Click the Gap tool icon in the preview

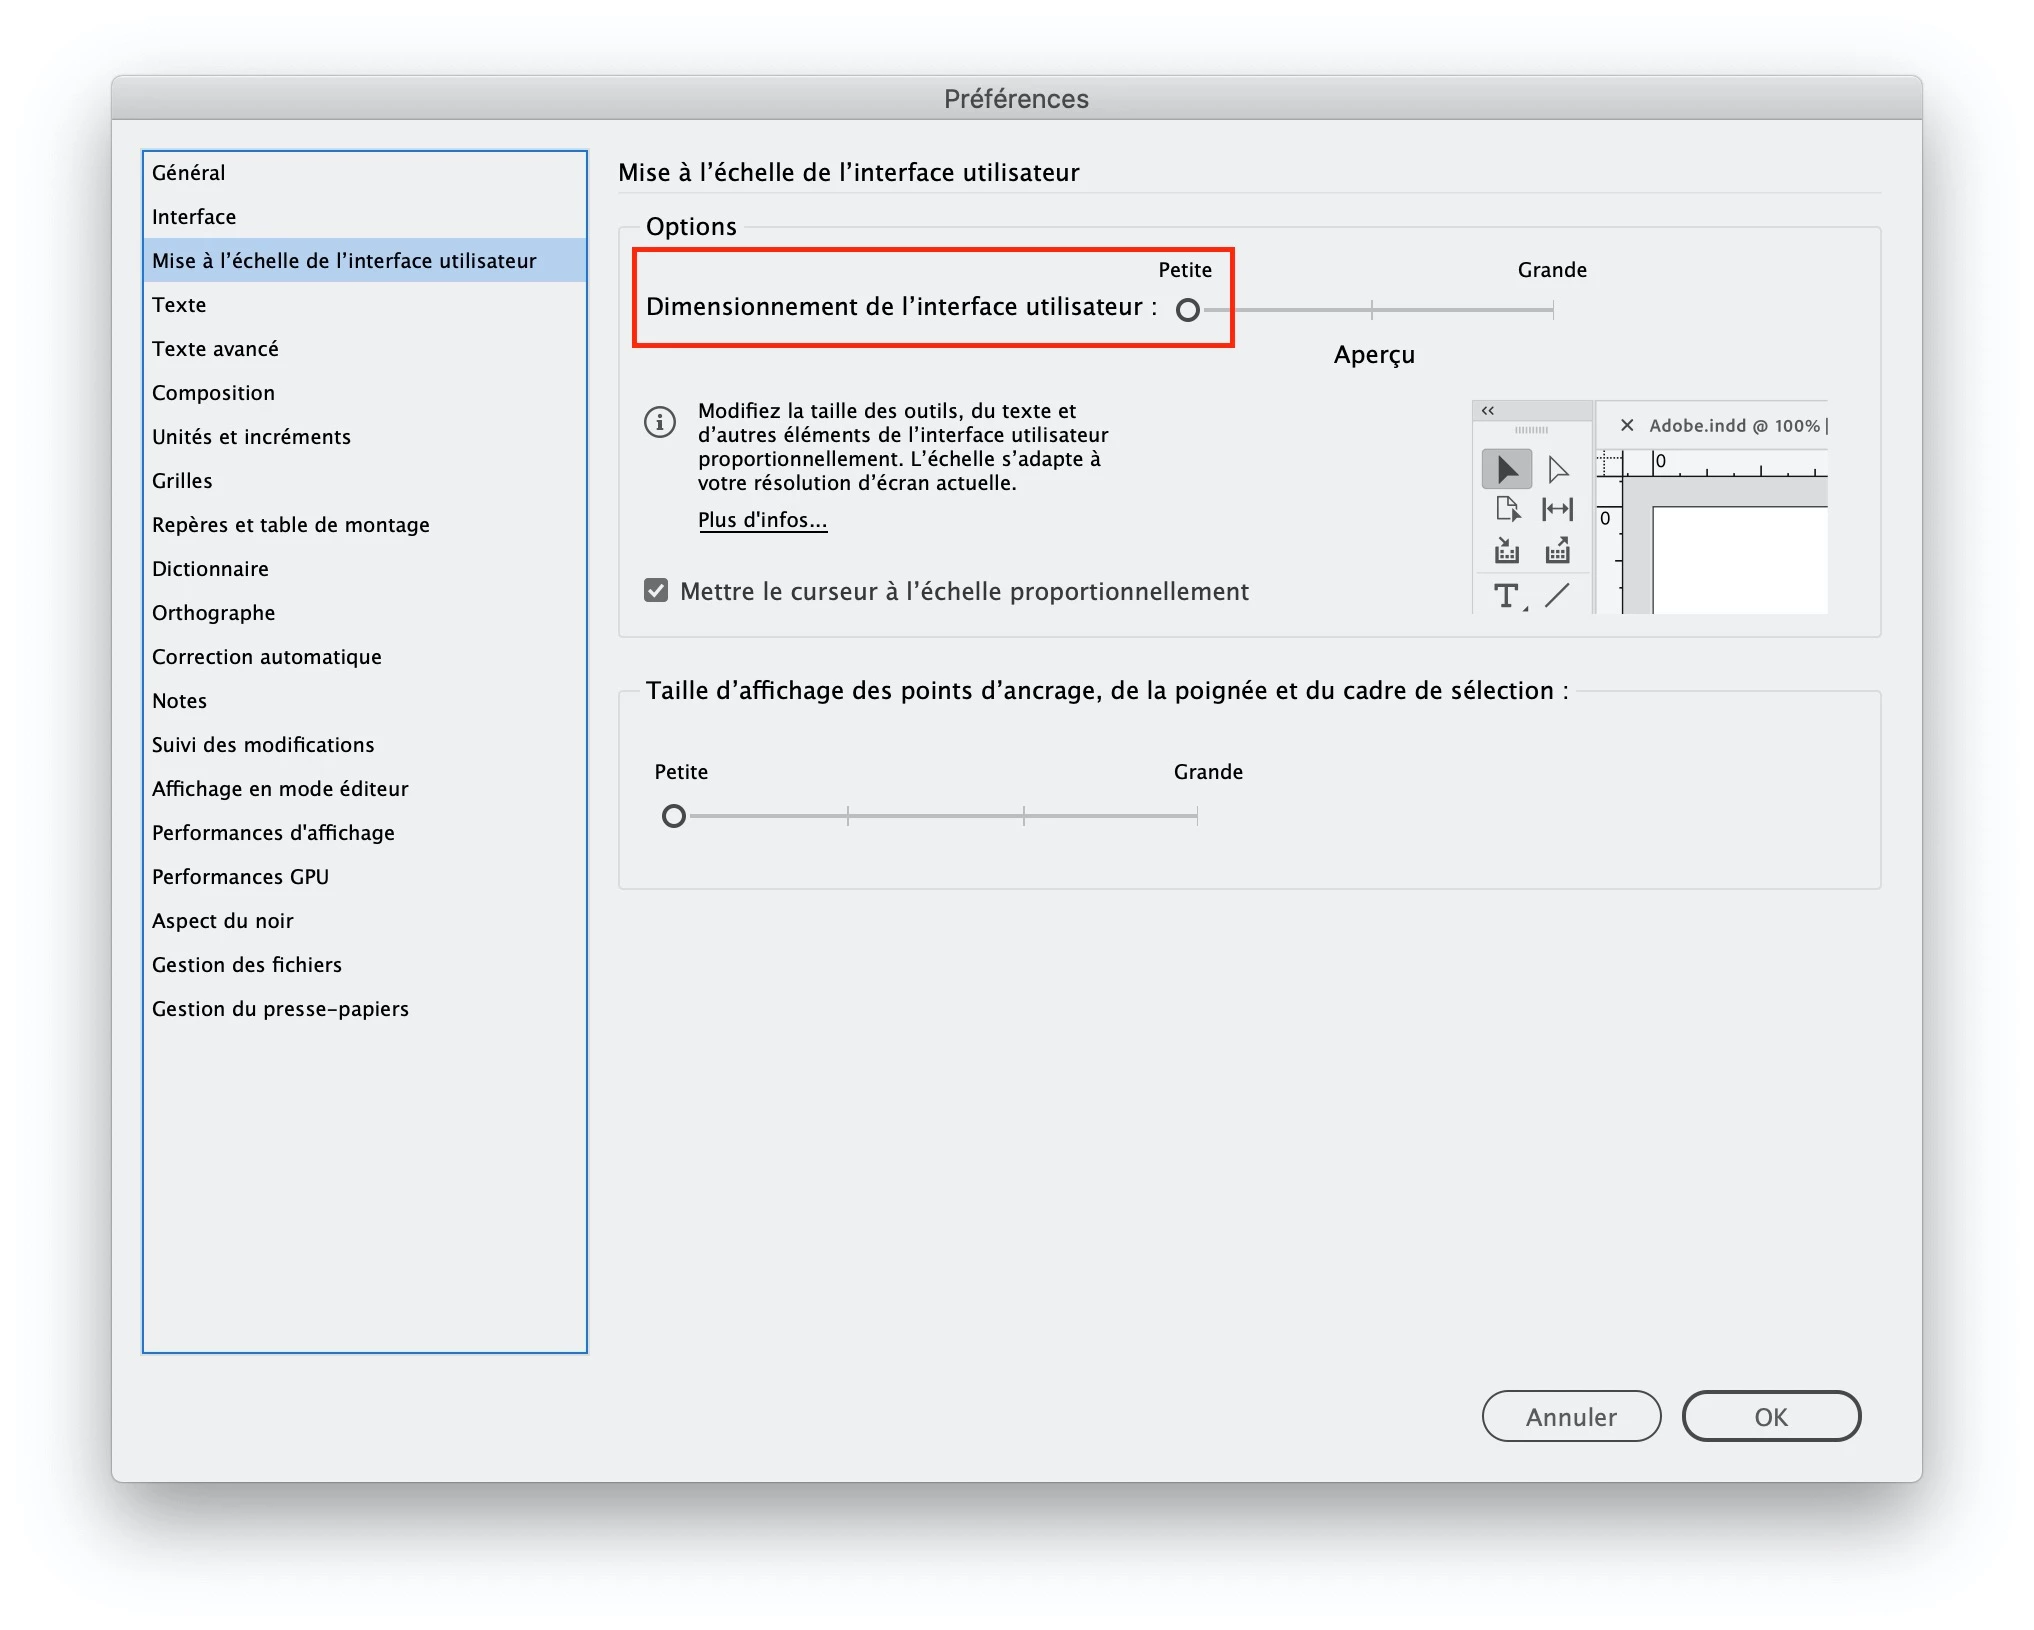click(x=1557, y=510)
